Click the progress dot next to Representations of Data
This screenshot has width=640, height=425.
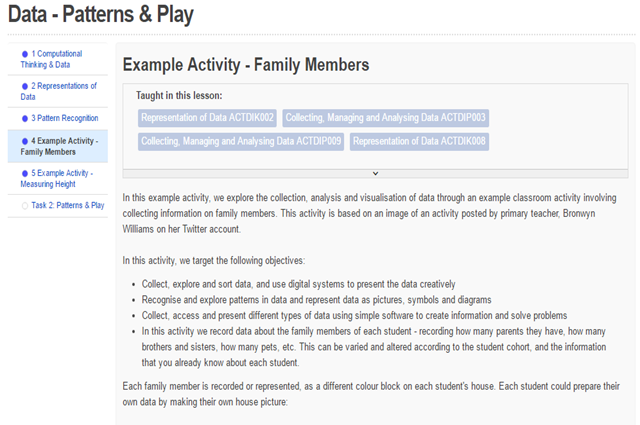click(x=25, y=86)
